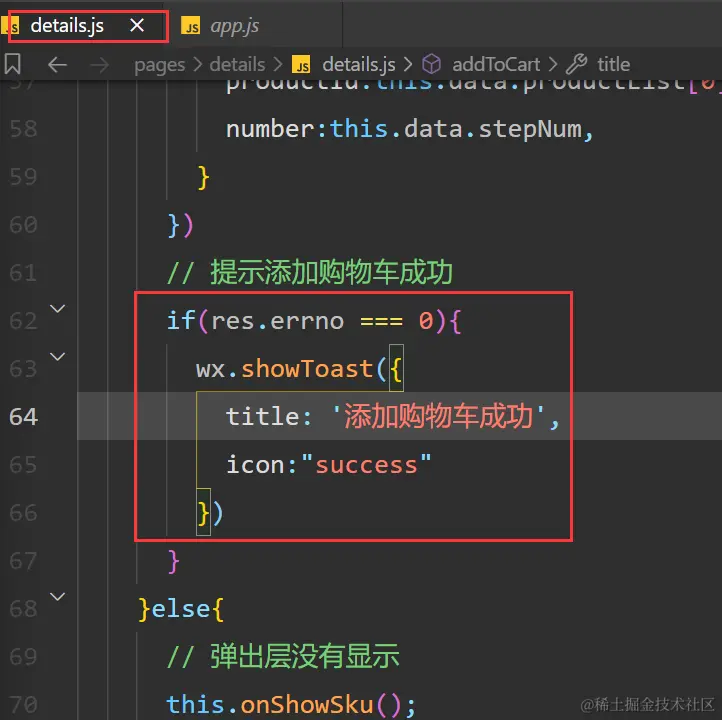Click line number 61 in gutter

[x=23, y=273]
